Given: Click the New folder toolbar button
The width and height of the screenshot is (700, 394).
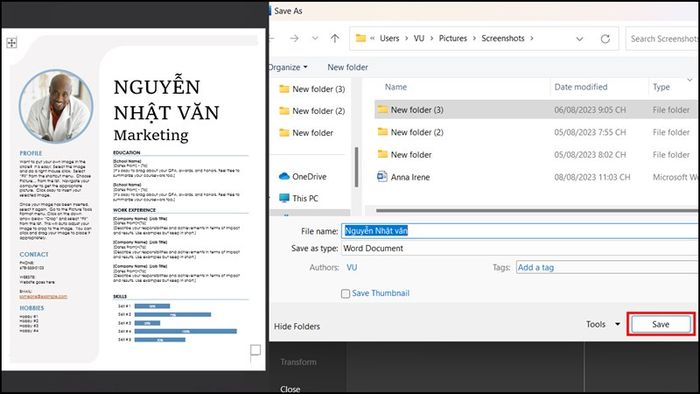Looking at the screenshot, I should 348,67.
